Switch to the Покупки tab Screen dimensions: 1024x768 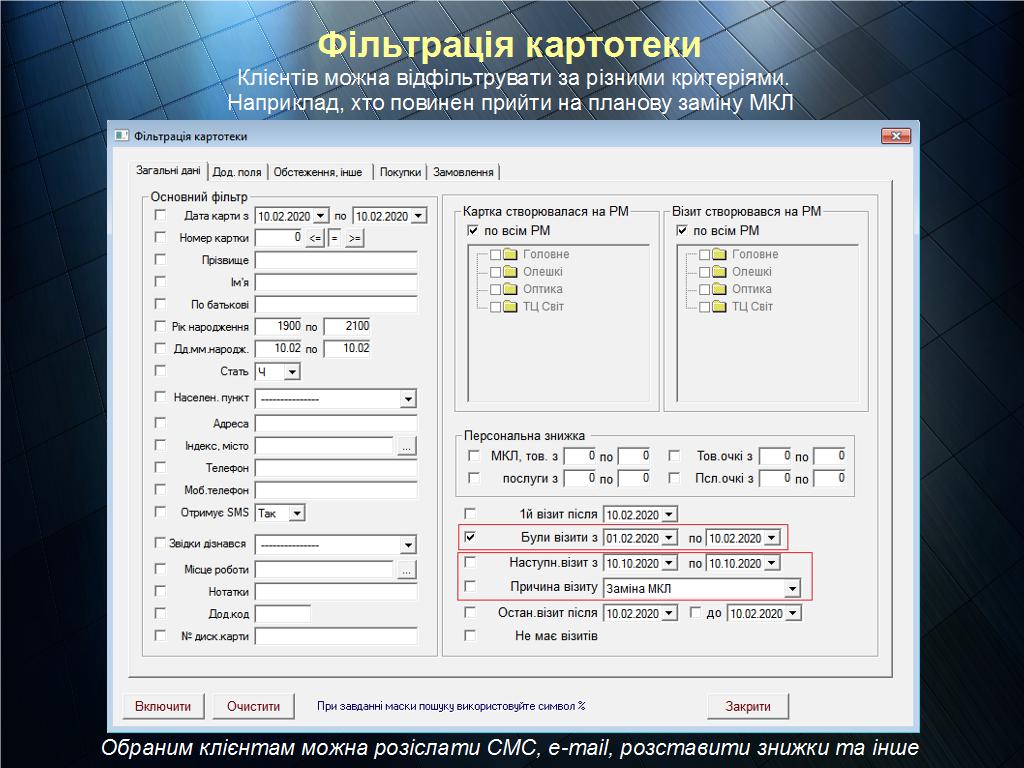400,172
